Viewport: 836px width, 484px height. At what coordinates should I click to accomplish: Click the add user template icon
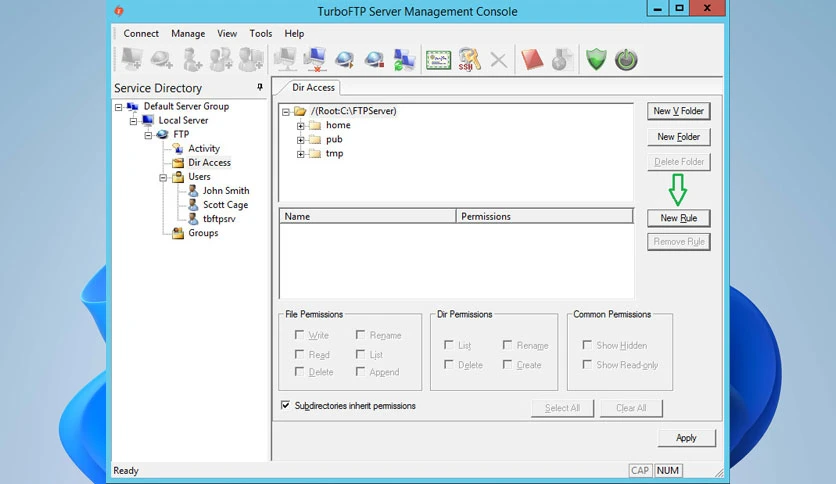point(251,59)
